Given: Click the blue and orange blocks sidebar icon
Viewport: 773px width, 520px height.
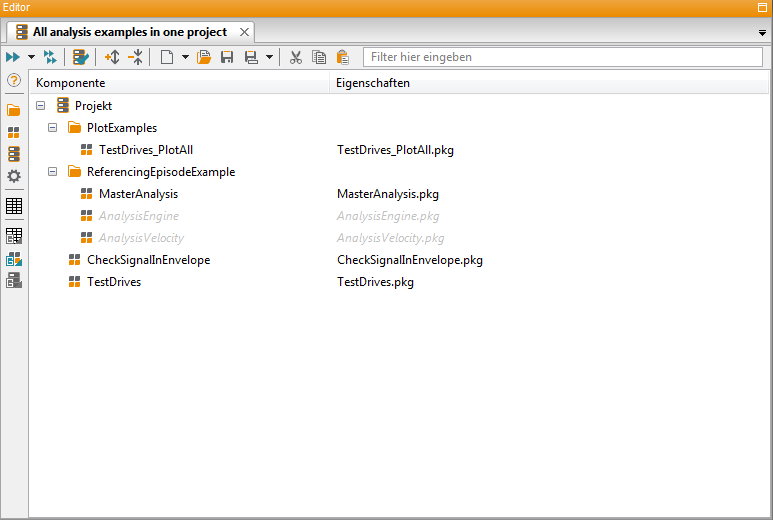Looking at the screenshot, I should (14, 259).
